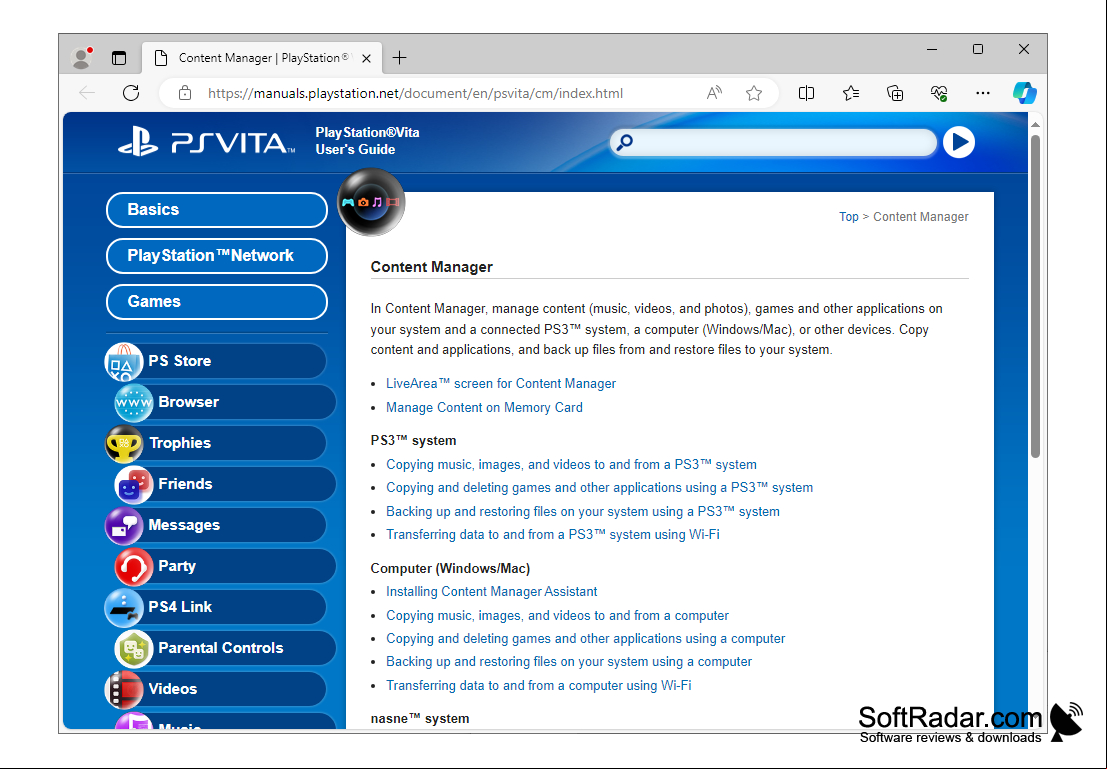Open Copying and deleting games using computer link

pos(585,638)
